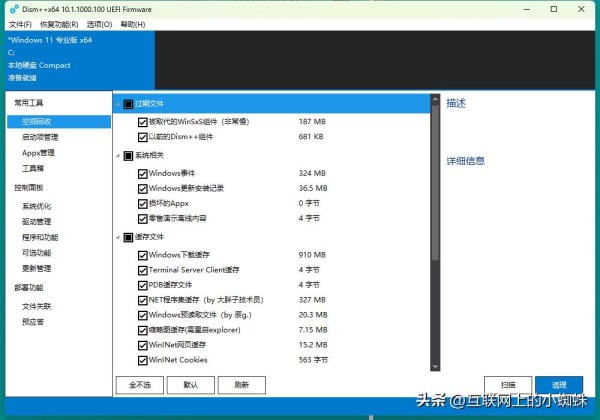Click the 刷新 button

pos(241,384)
